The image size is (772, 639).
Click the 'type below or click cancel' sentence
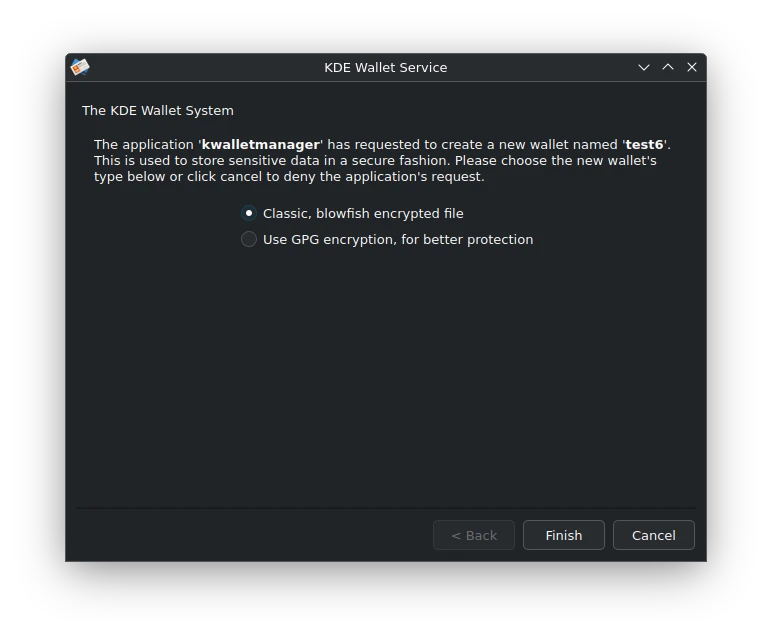[x=289, y=177]
